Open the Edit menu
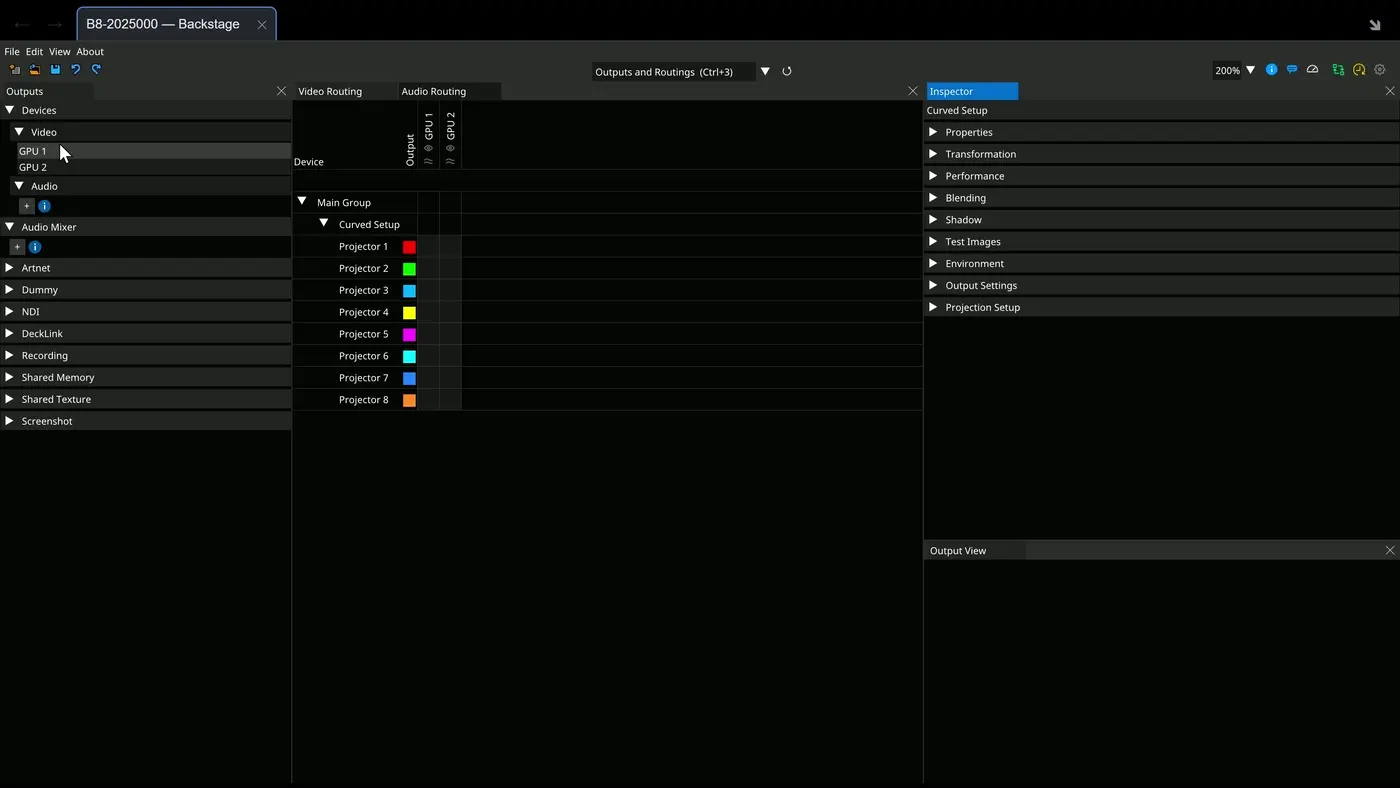Screen dimensions: 1400x788 pos(34,52)
